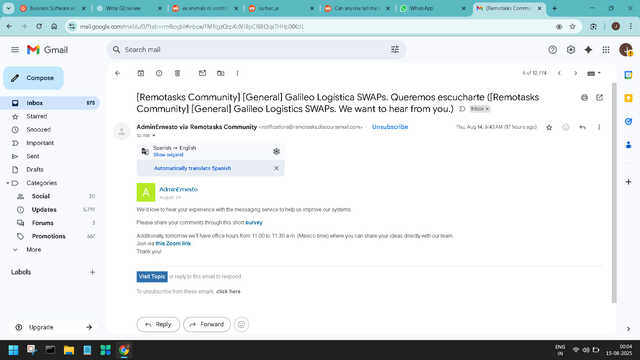This screenshot has height=360, width=640.
Task: Archive this email using the archive icon
Action: tap(141, 73)
